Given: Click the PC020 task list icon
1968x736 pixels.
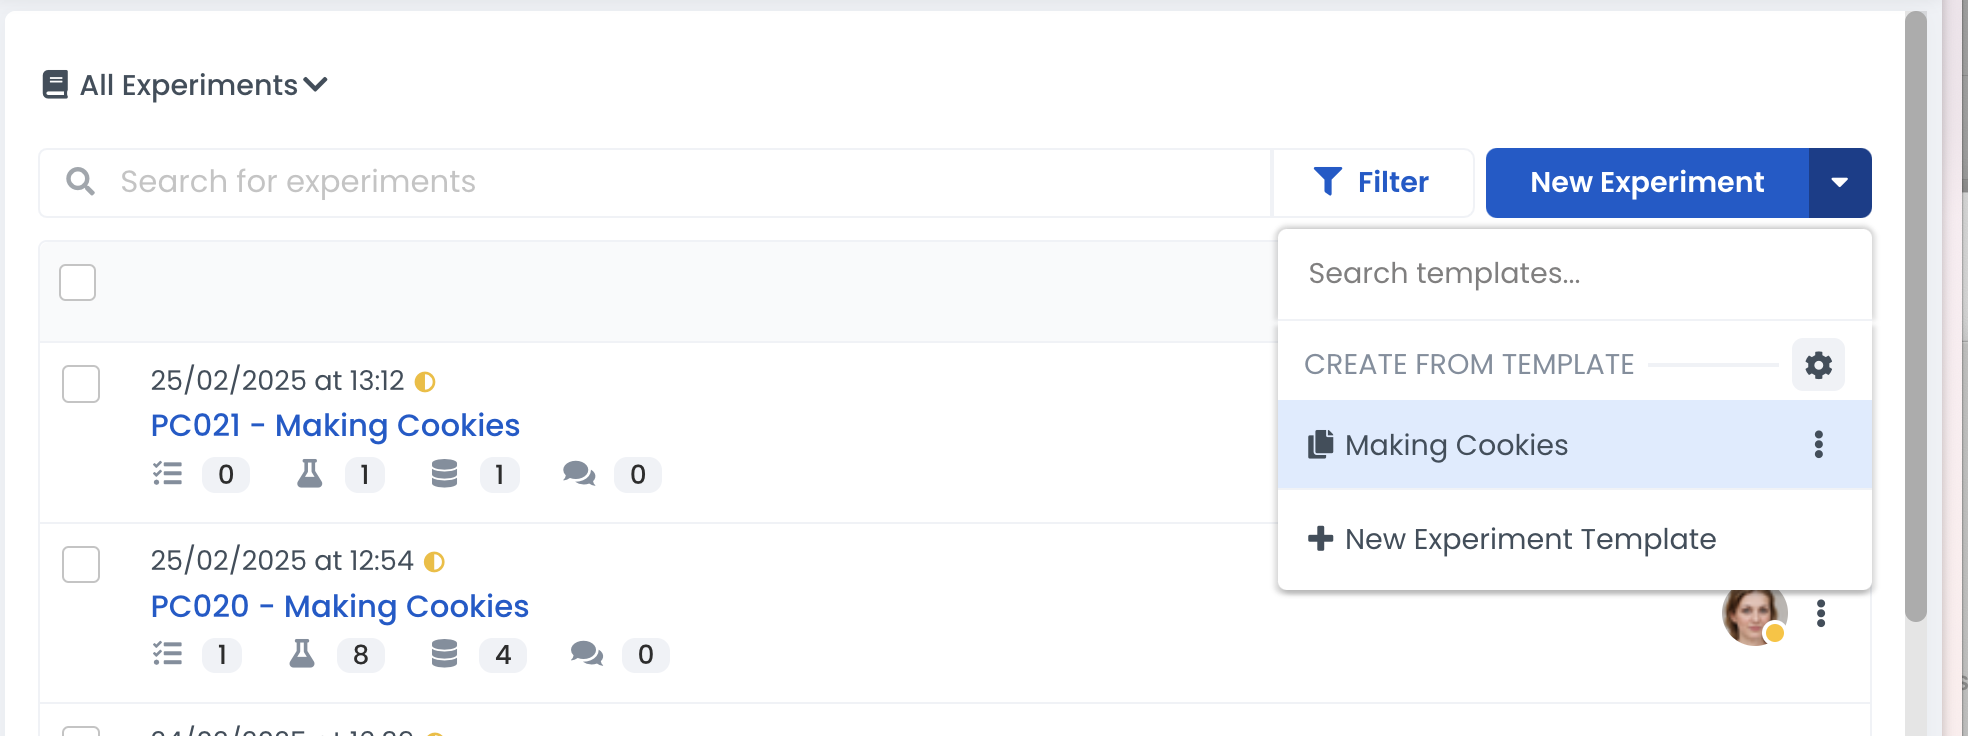Looking at the screenshot, I should coord(168,654).
